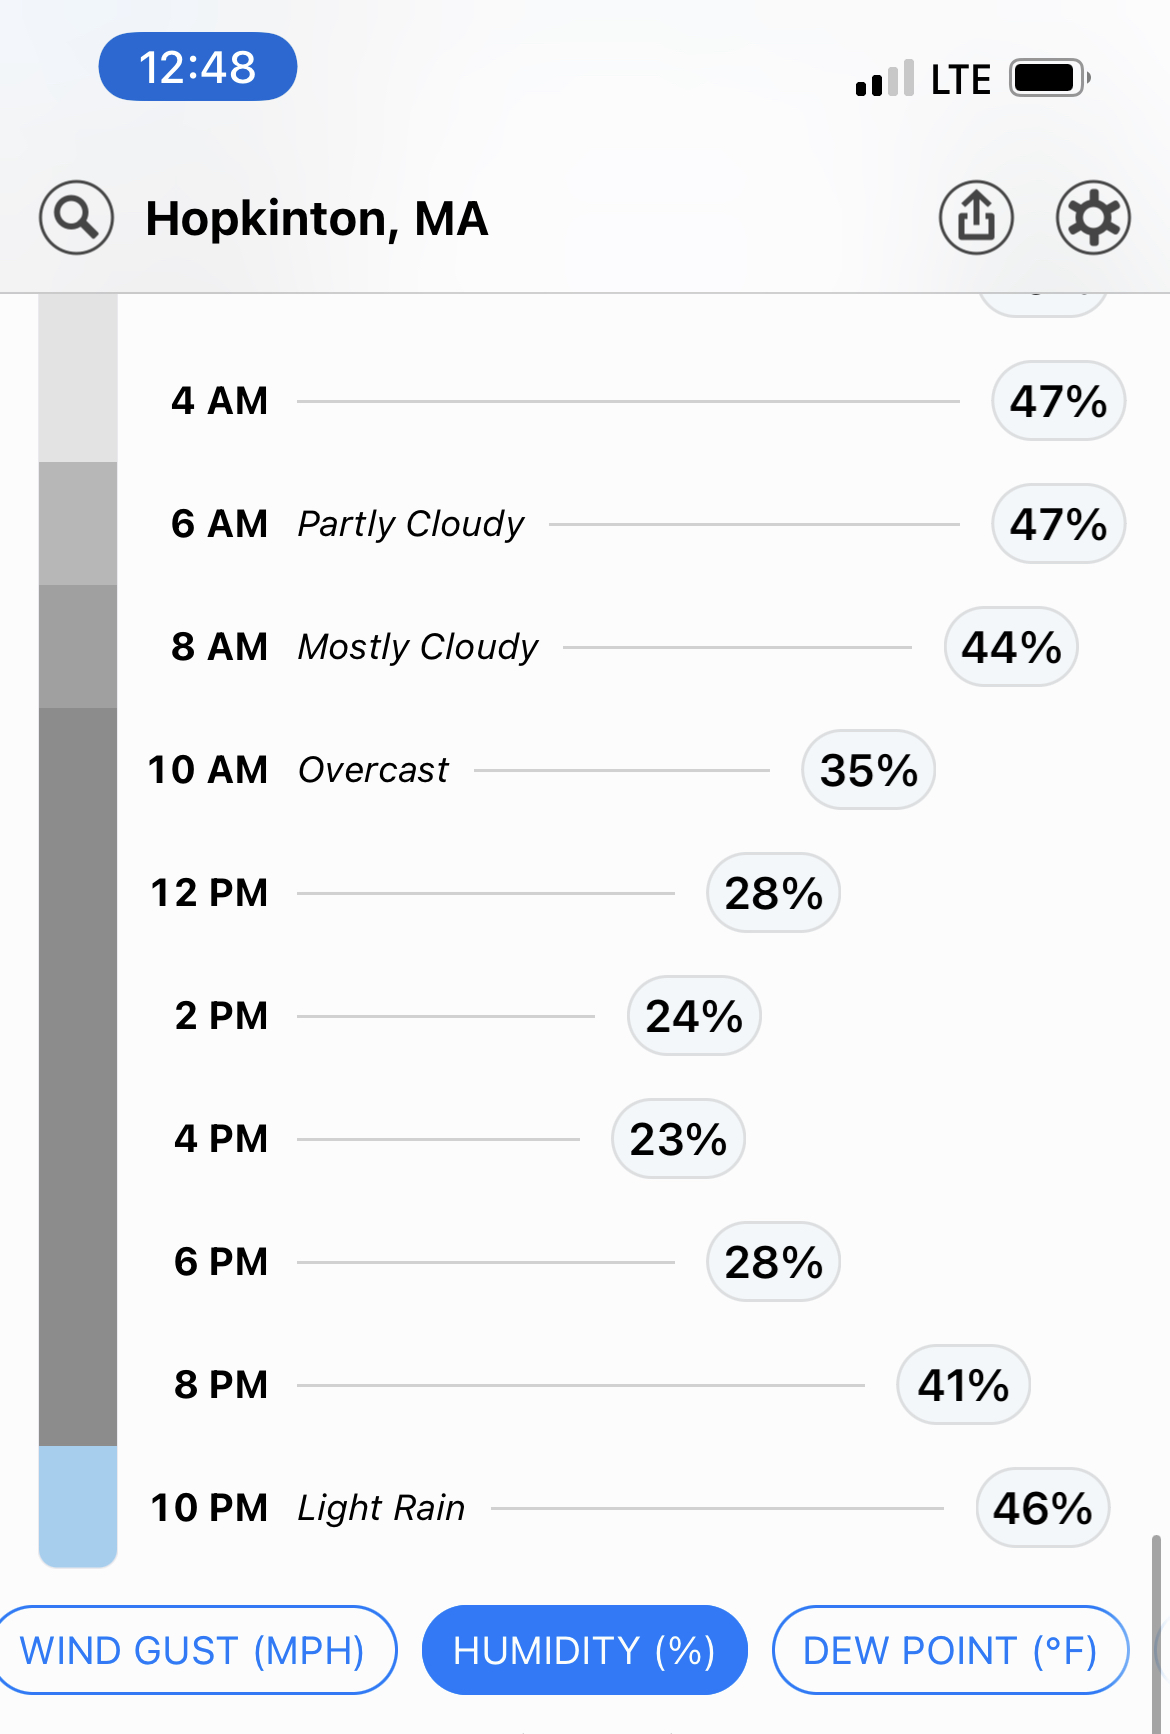Tap the 10 PM Light Rain row
The width and height of the screenshot is (1170, 1734).
tap(629, 1508)
